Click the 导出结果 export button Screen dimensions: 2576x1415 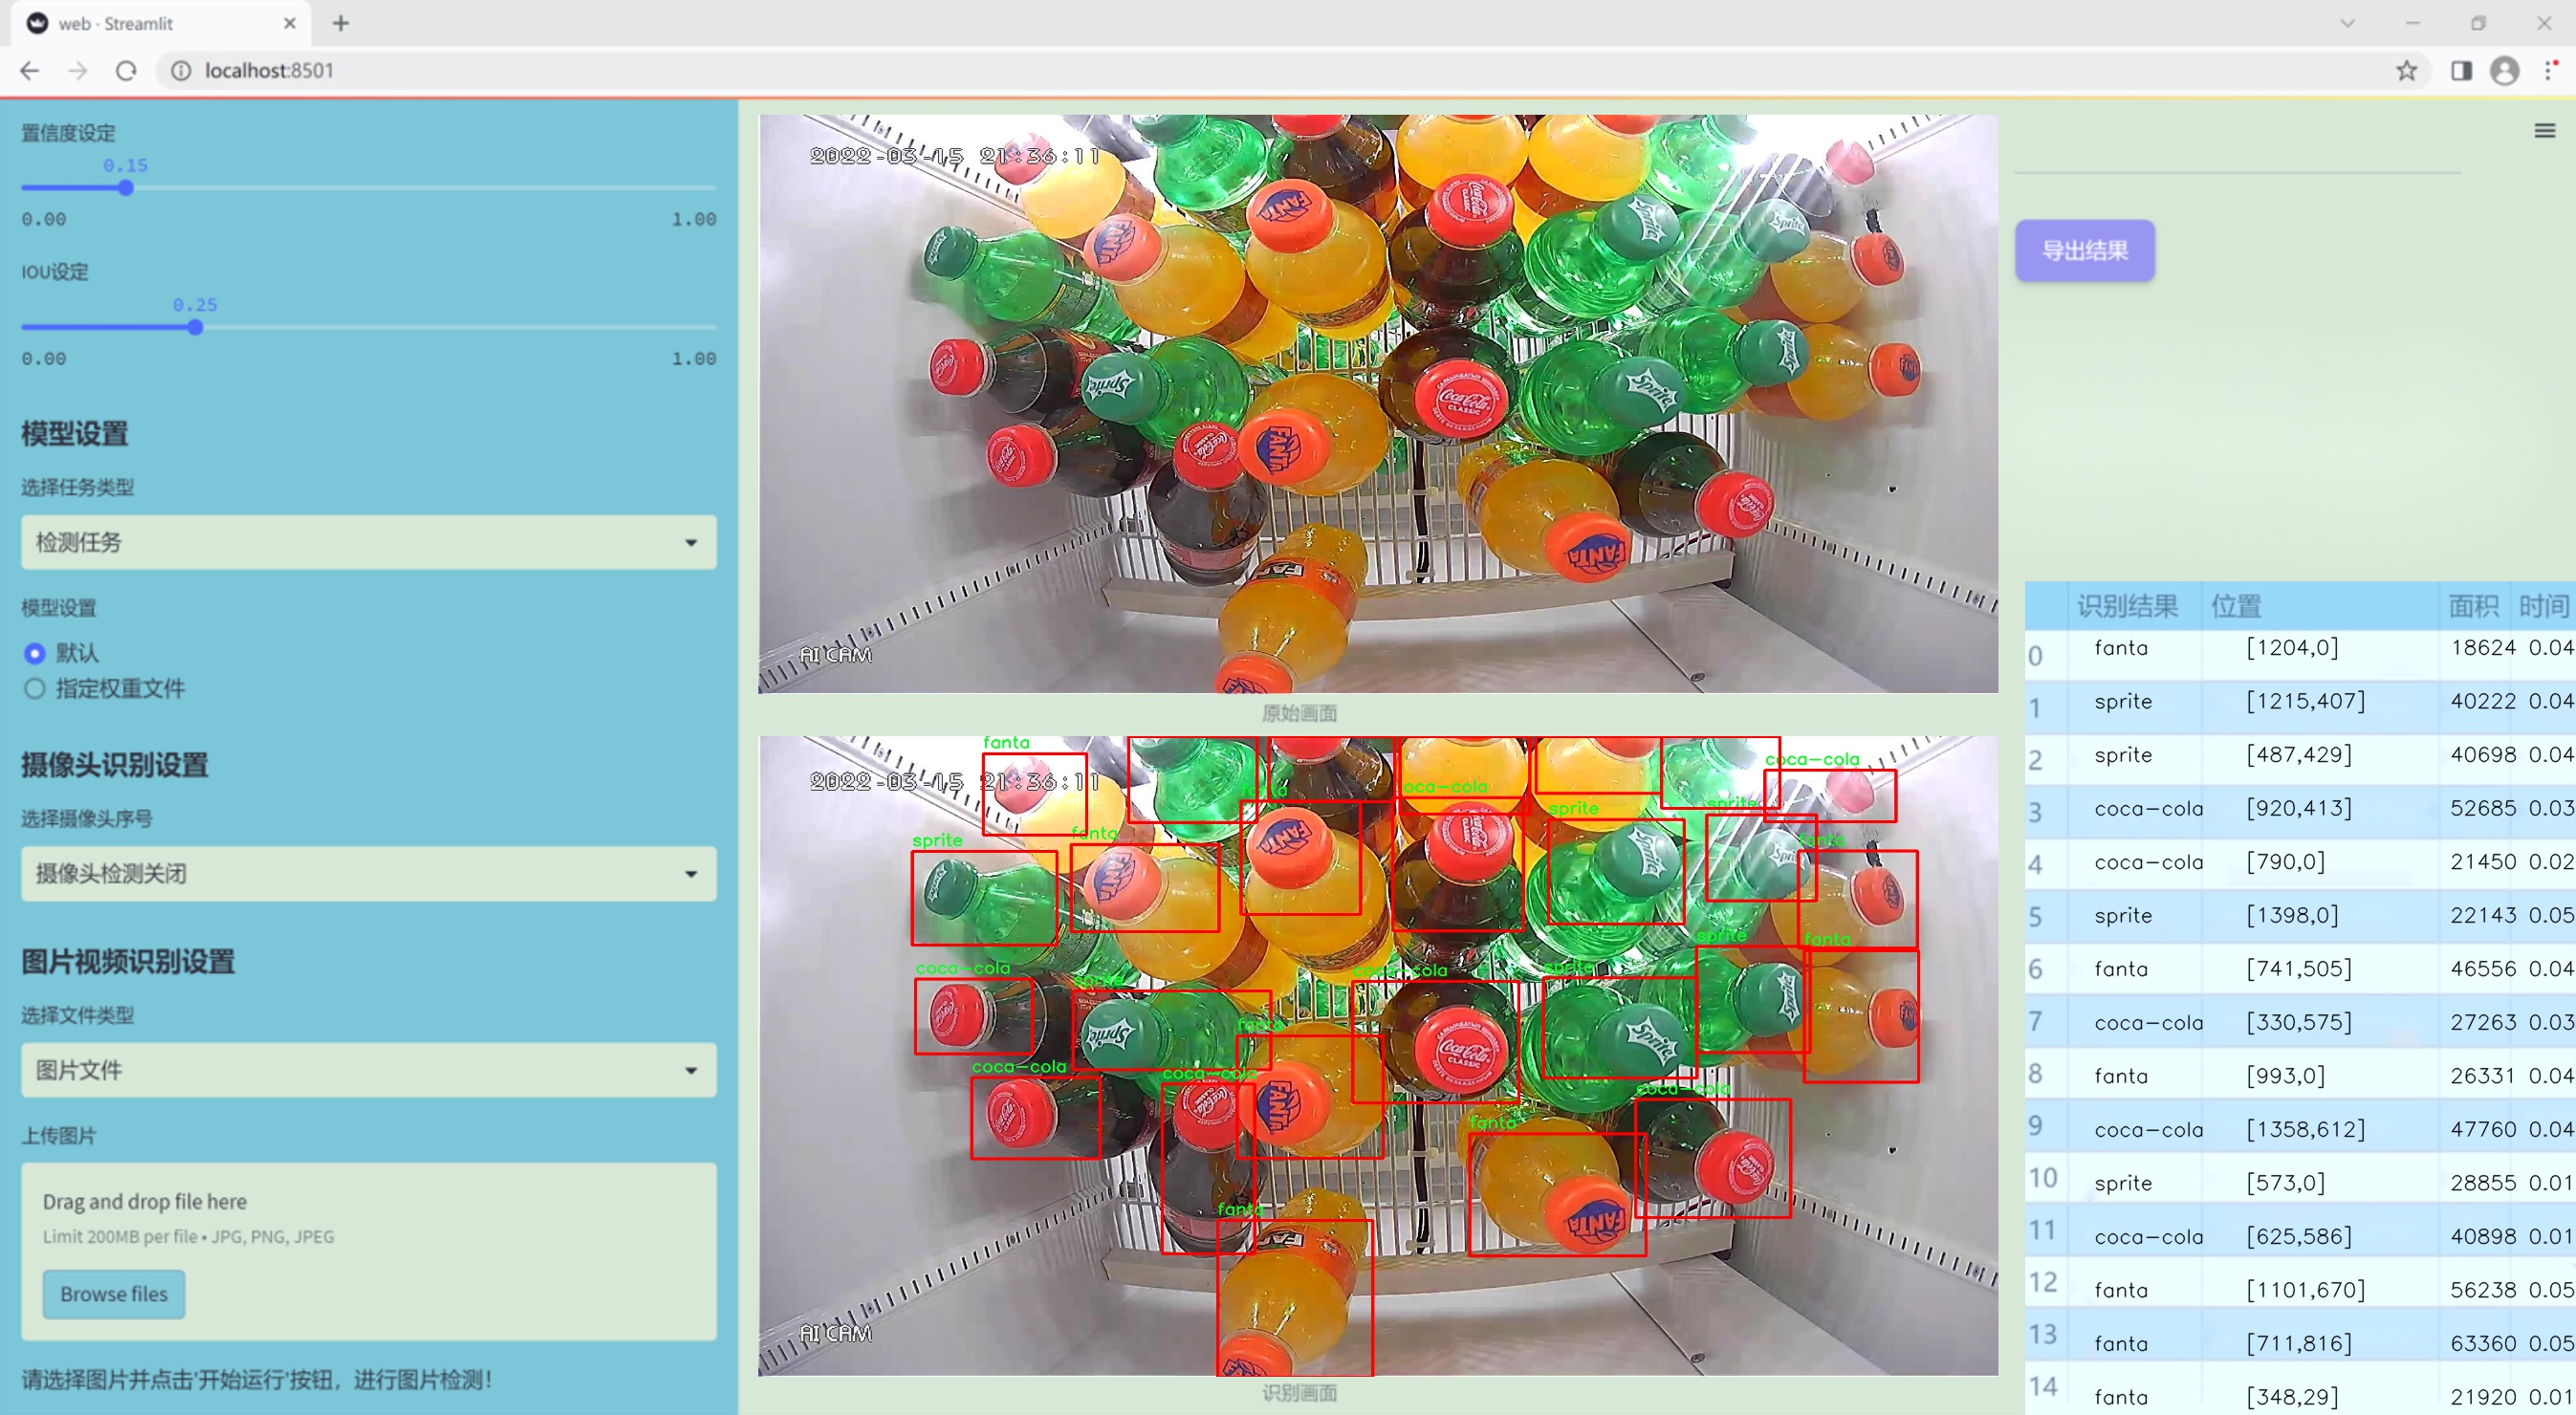pos(2085,250)
